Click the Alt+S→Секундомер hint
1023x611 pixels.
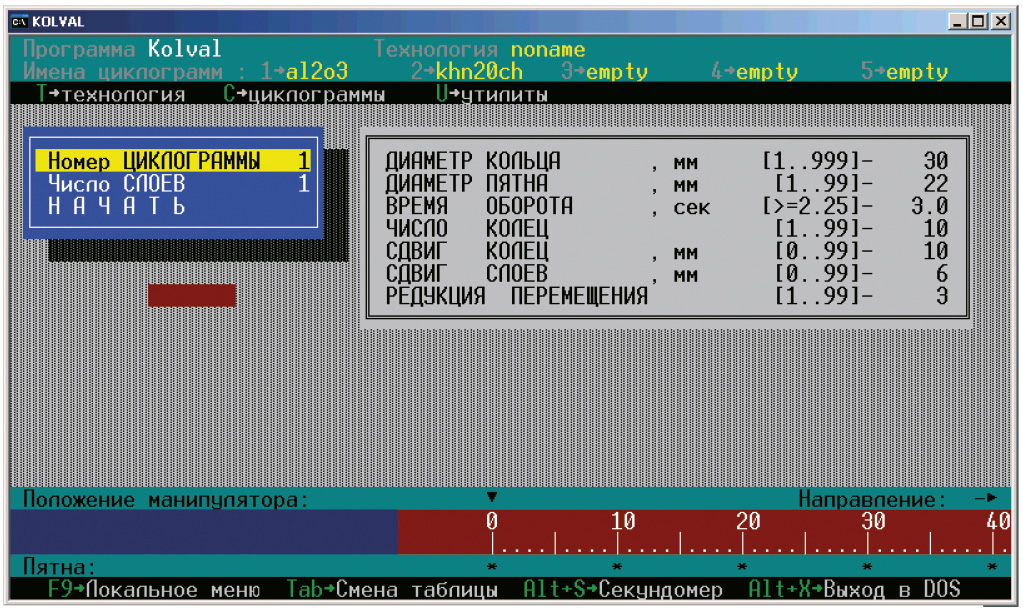(623, 589)
